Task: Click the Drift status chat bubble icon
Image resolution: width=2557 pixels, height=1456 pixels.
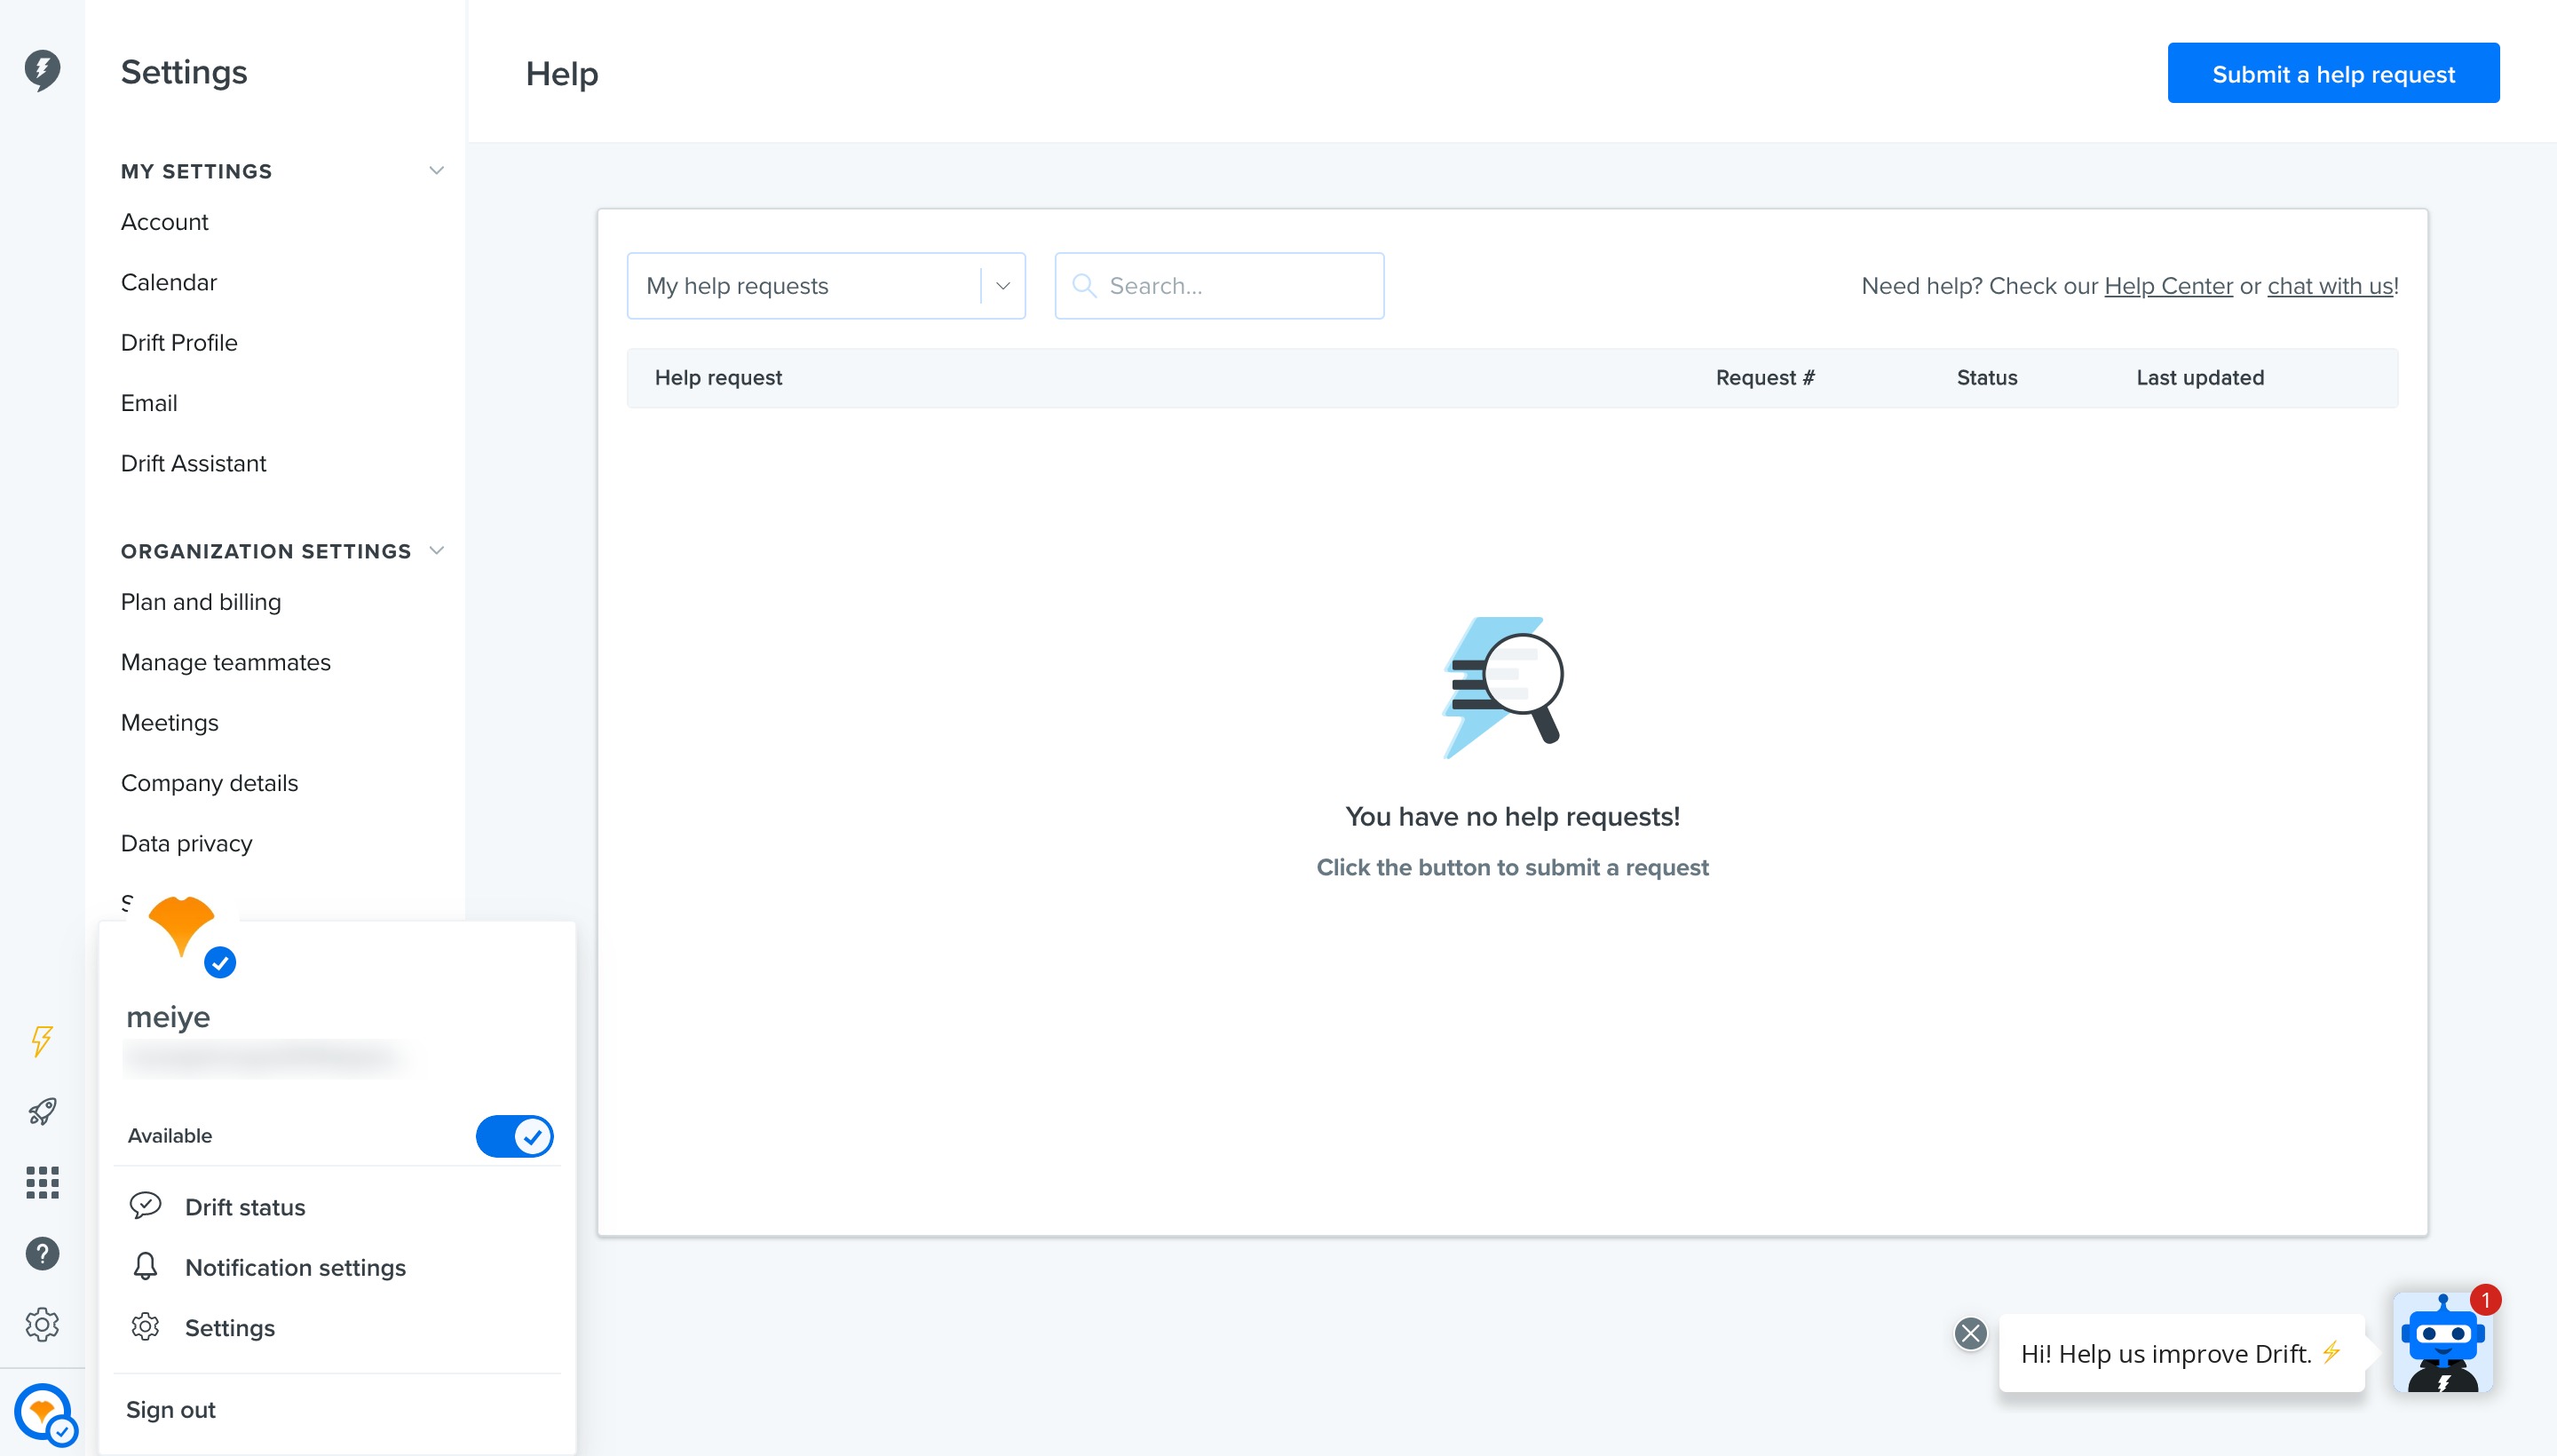Action: [145, 1205]
